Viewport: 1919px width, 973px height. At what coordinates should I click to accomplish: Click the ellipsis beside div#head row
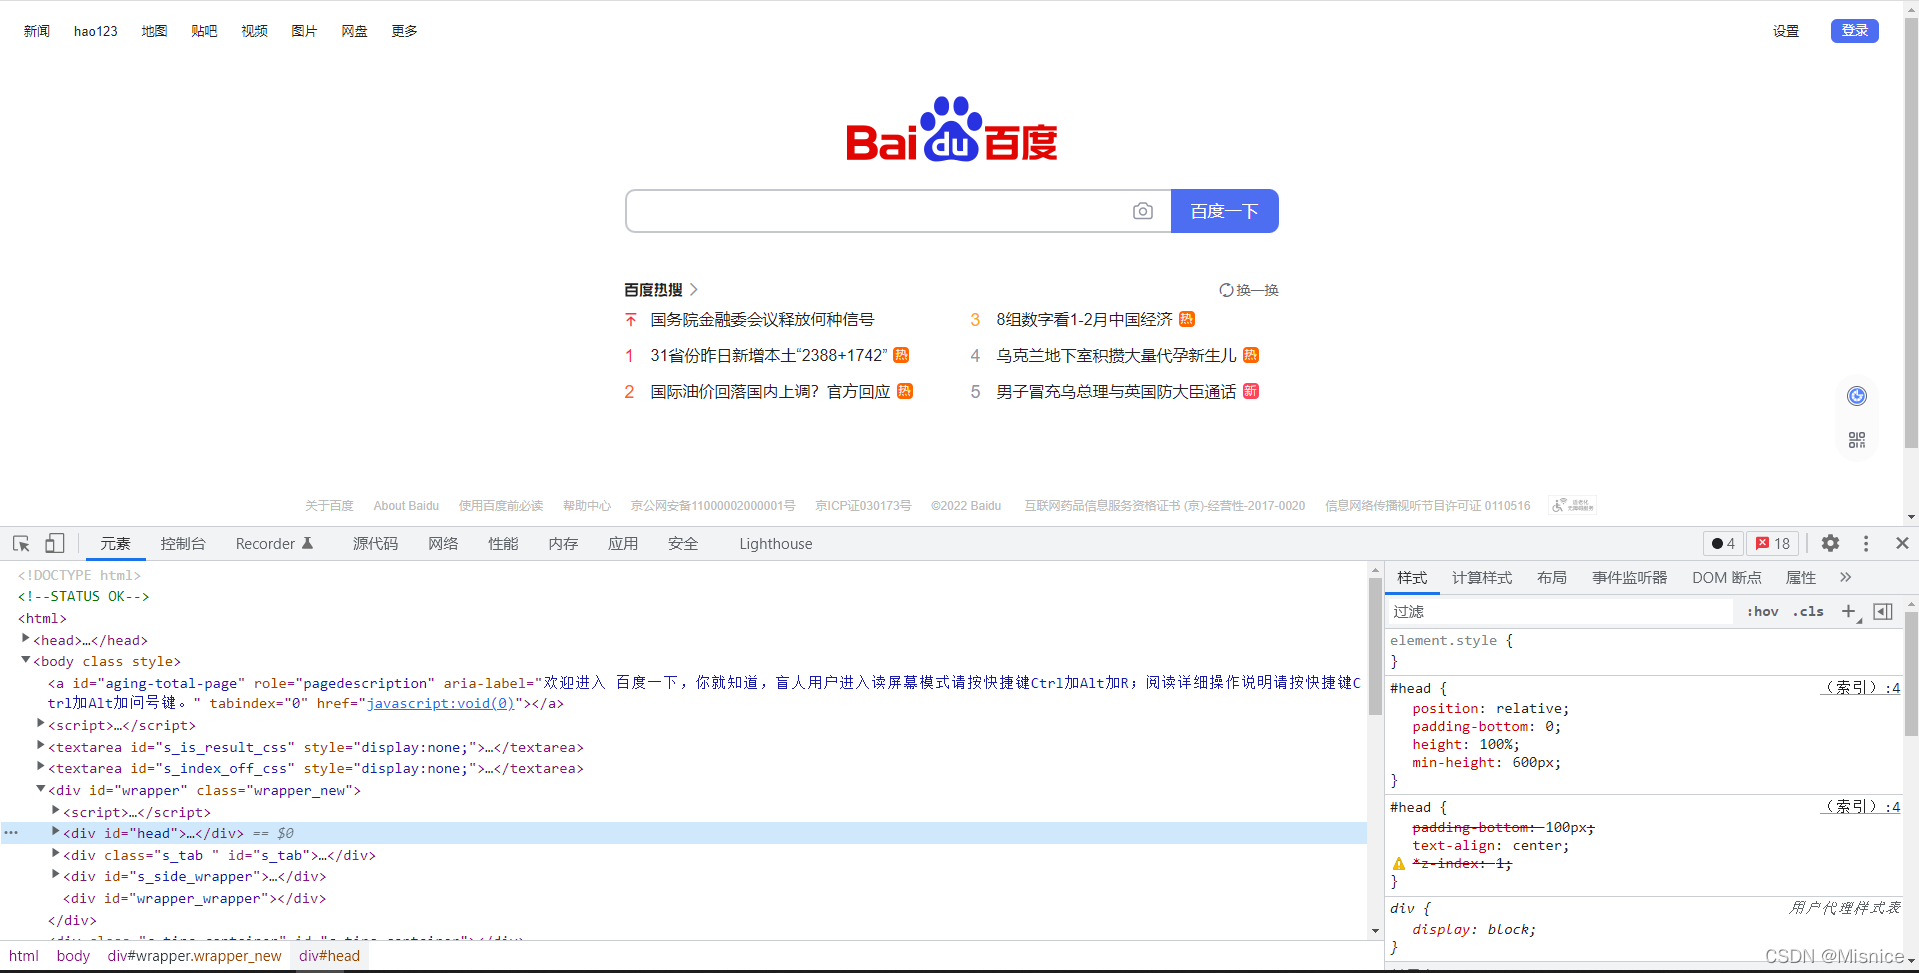point(11,833)
